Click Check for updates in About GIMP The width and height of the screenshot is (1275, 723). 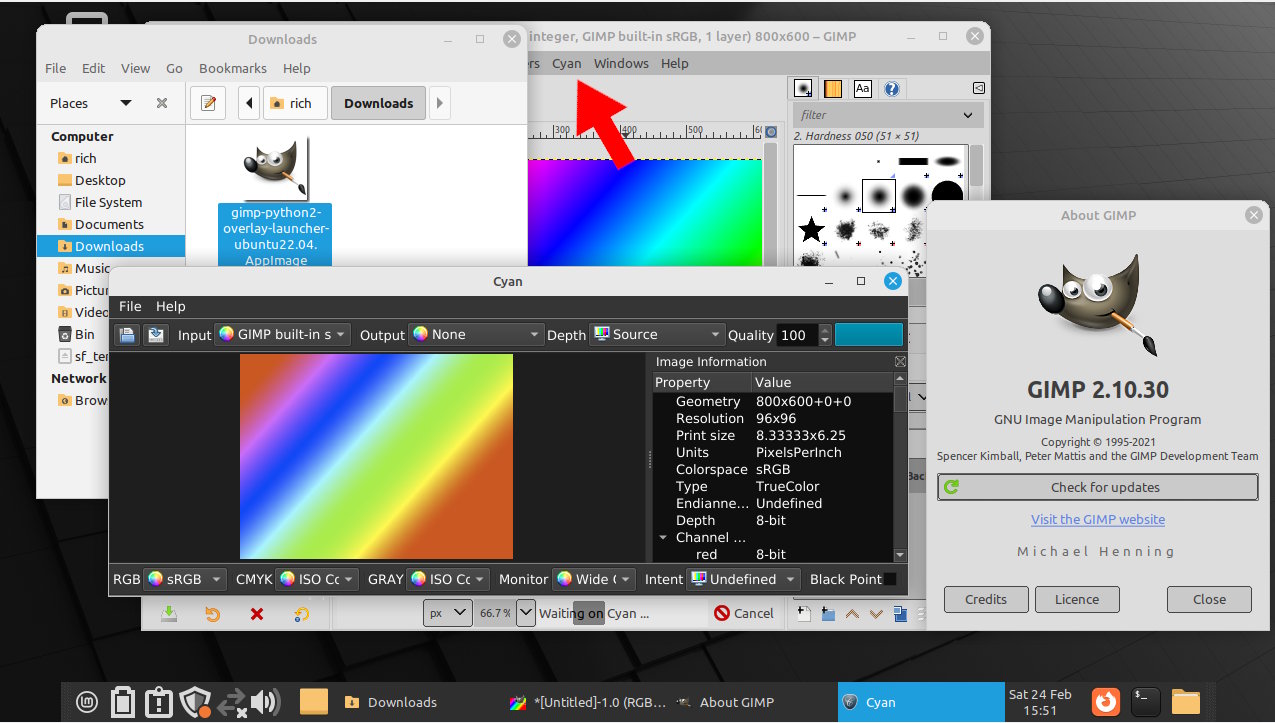[1097, 487]
